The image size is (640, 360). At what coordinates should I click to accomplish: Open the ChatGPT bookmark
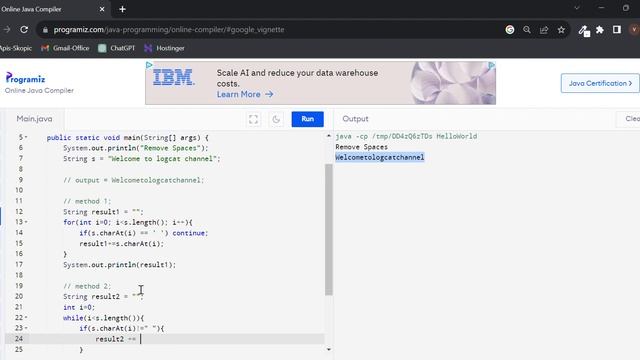coord(117,48)
